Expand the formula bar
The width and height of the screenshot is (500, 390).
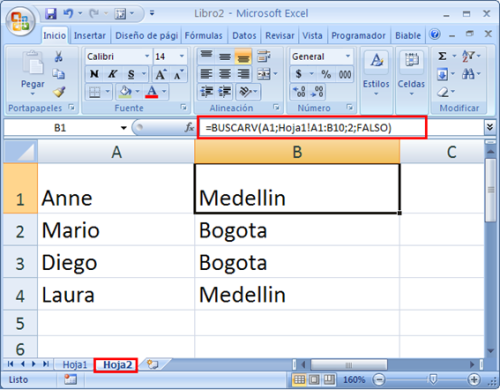point(489,127)
